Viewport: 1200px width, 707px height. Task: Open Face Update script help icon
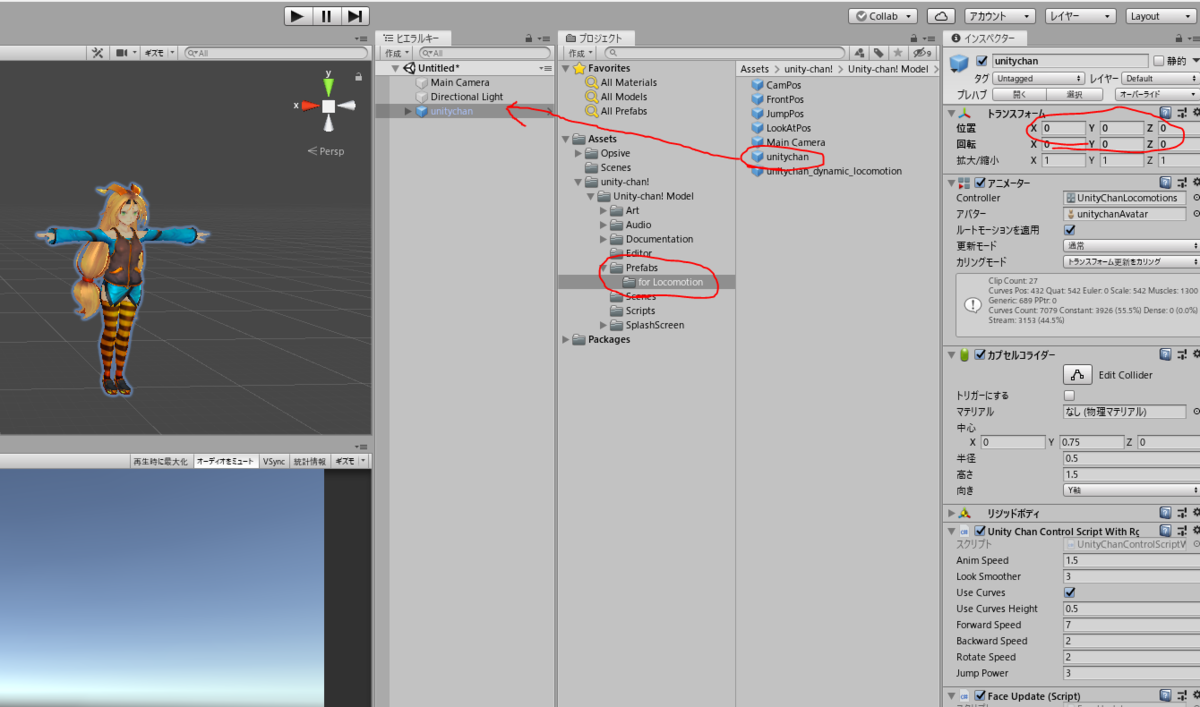click(1166, 695)
